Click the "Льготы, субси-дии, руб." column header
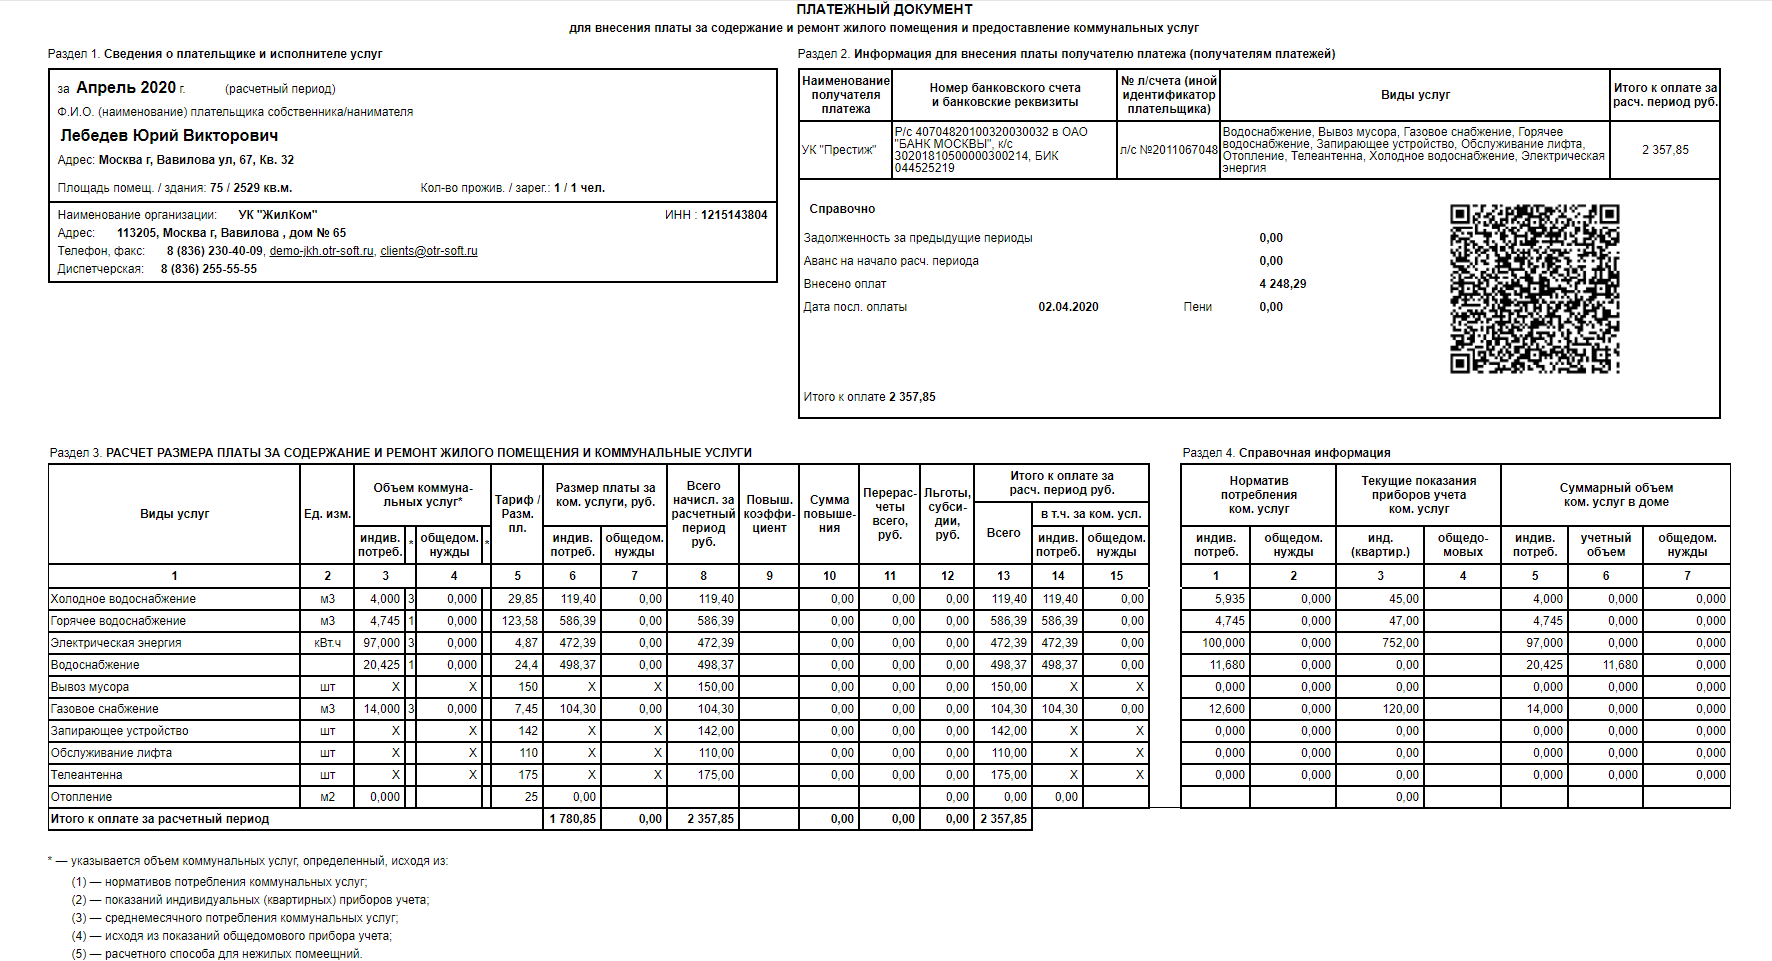This screenshot has height=961, width=1772. (947, 514)
